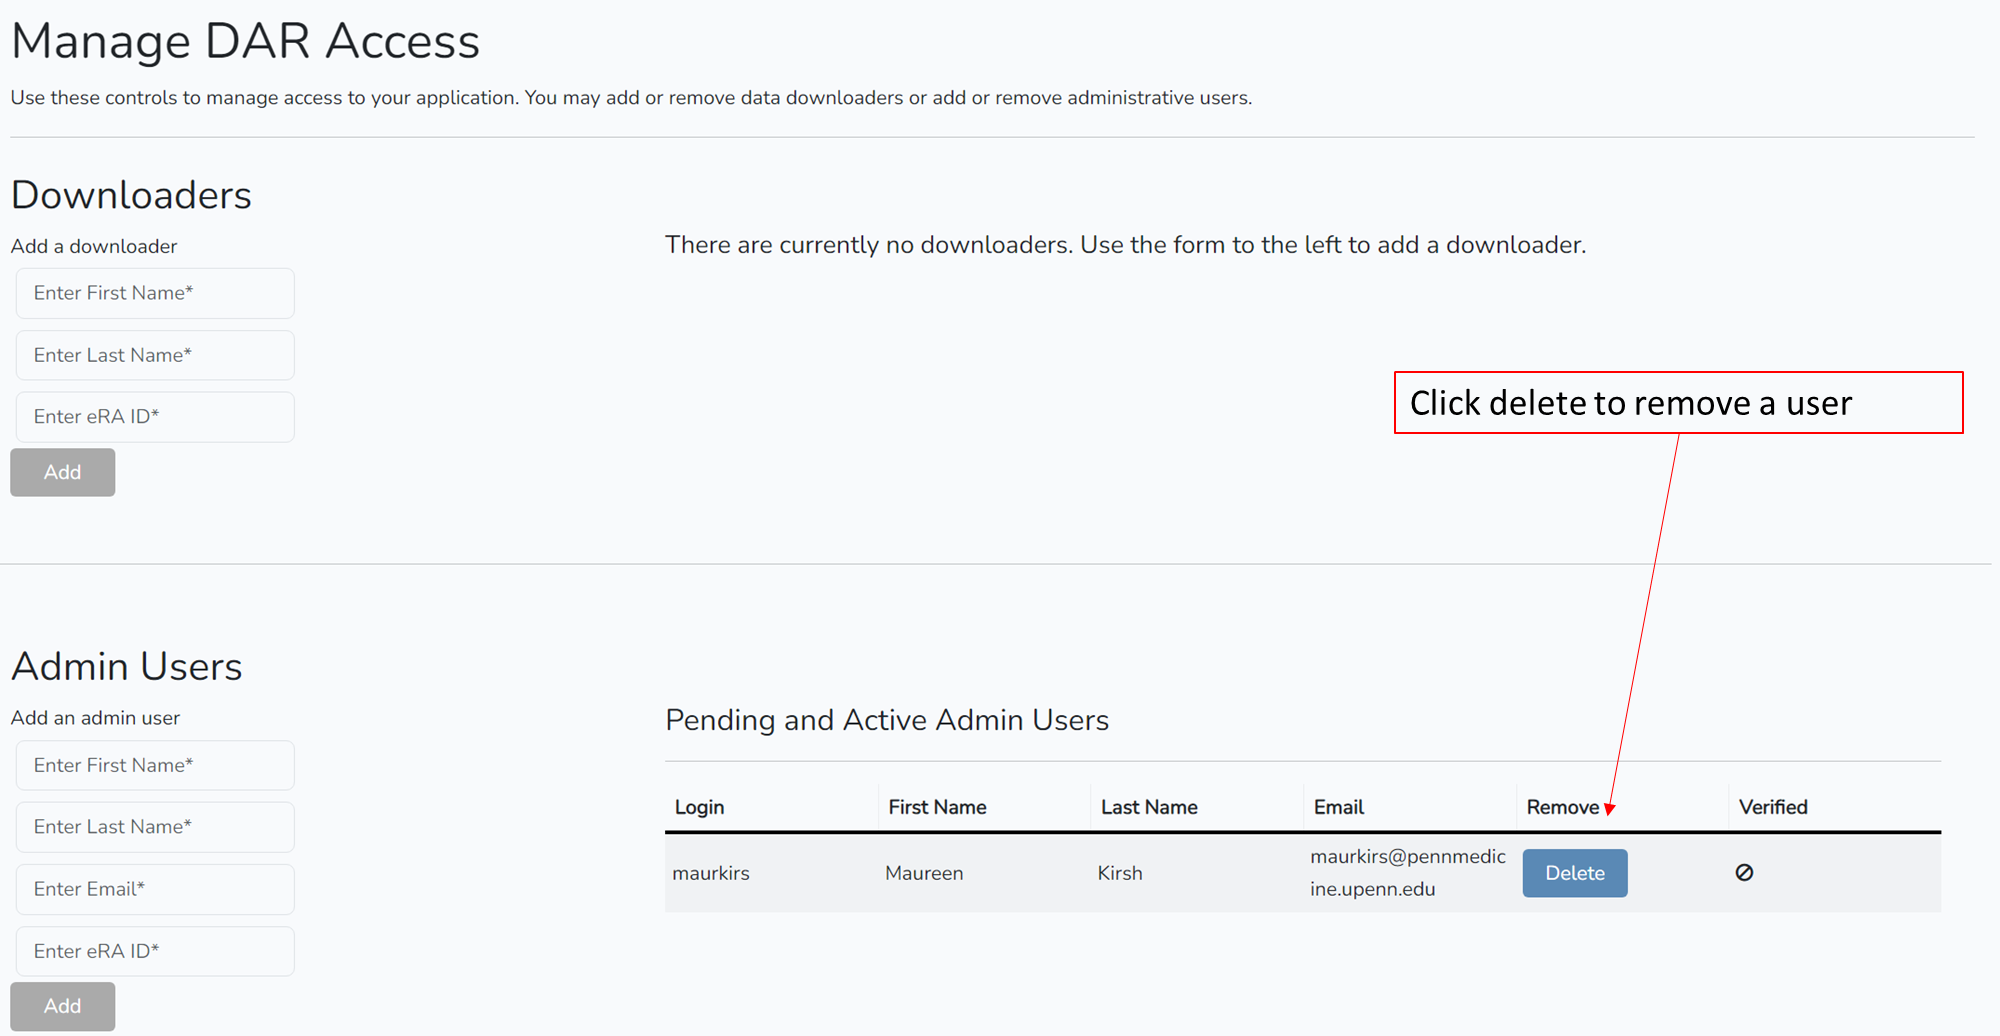Select the downloader eRA ID field
2000x1036 pixels.
tap(155, 417)
